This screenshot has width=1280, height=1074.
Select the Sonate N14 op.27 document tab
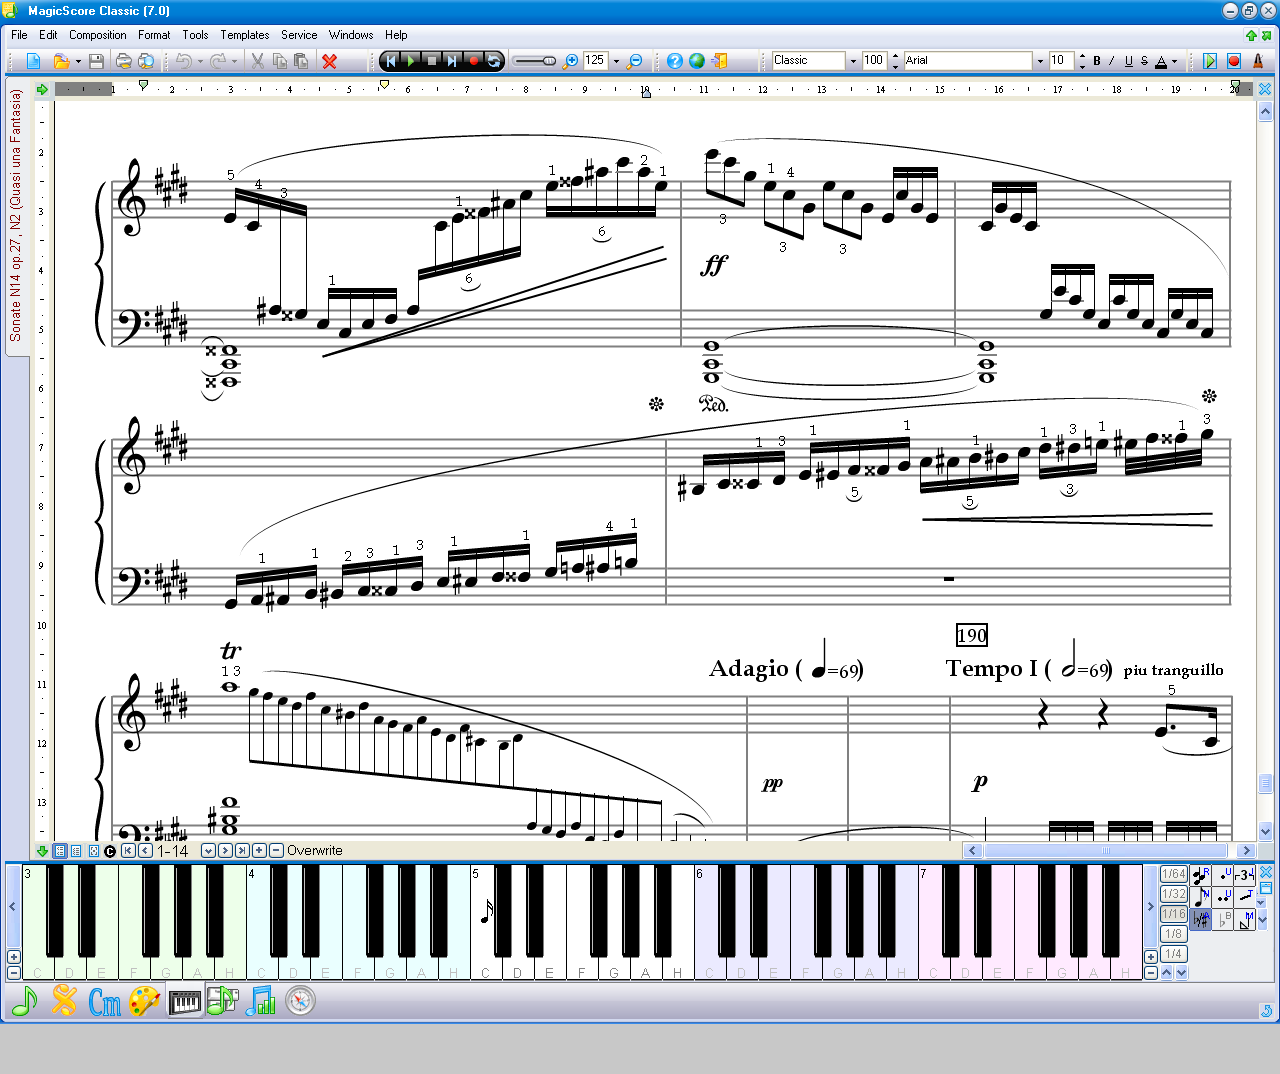(x=15, y=216)
